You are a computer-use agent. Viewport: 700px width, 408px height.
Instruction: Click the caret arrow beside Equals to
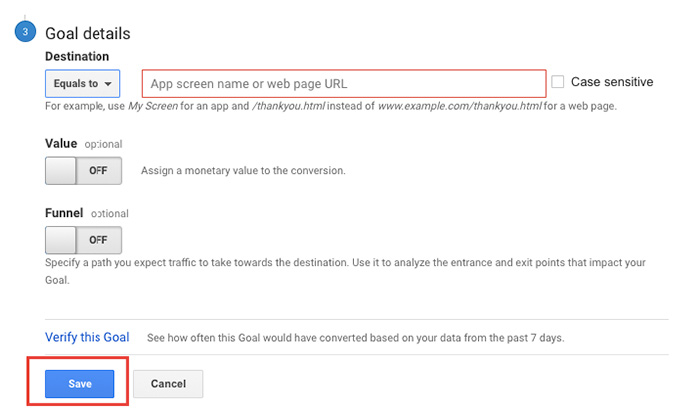click(x=108, y=84)
